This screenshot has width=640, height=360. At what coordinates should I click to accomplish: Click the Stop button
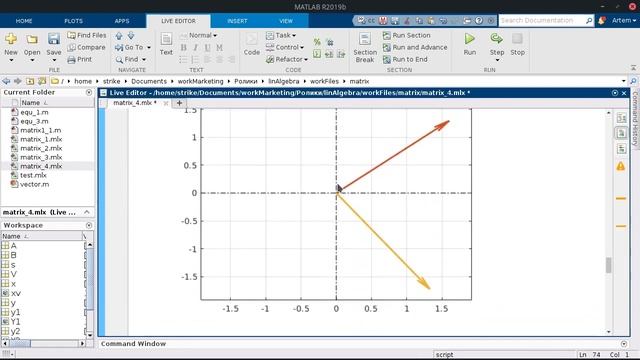tap(517, 44)
